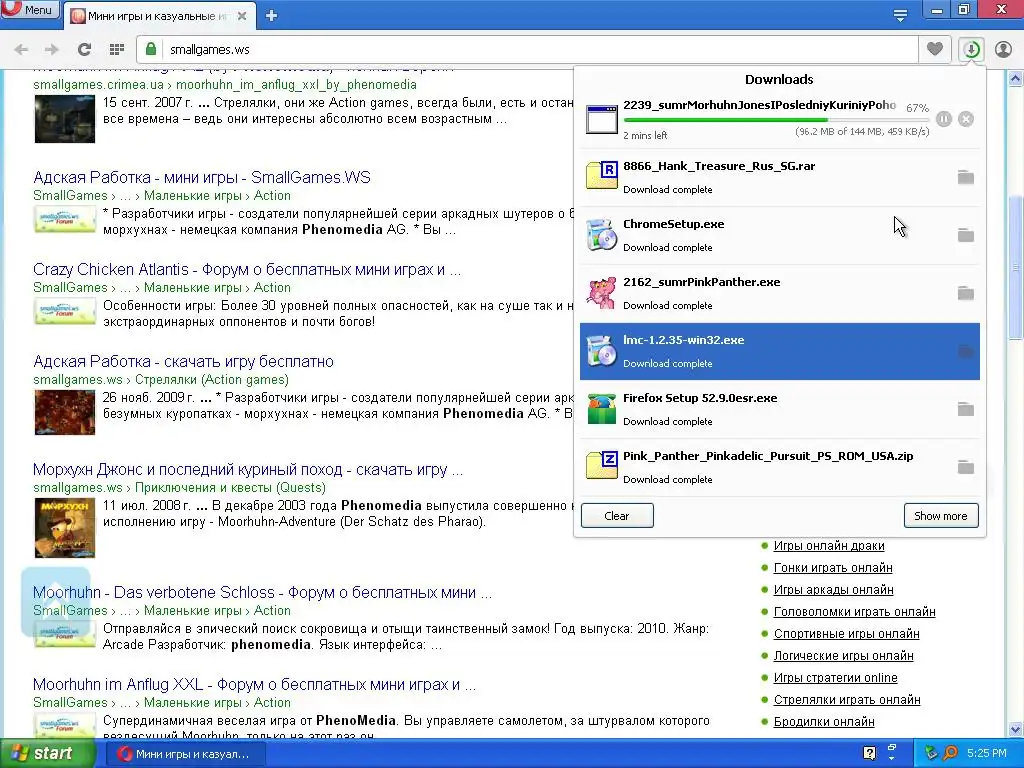Open the Opera Menu button
The height and width of the screenshot is (768, 1024).
29,9
